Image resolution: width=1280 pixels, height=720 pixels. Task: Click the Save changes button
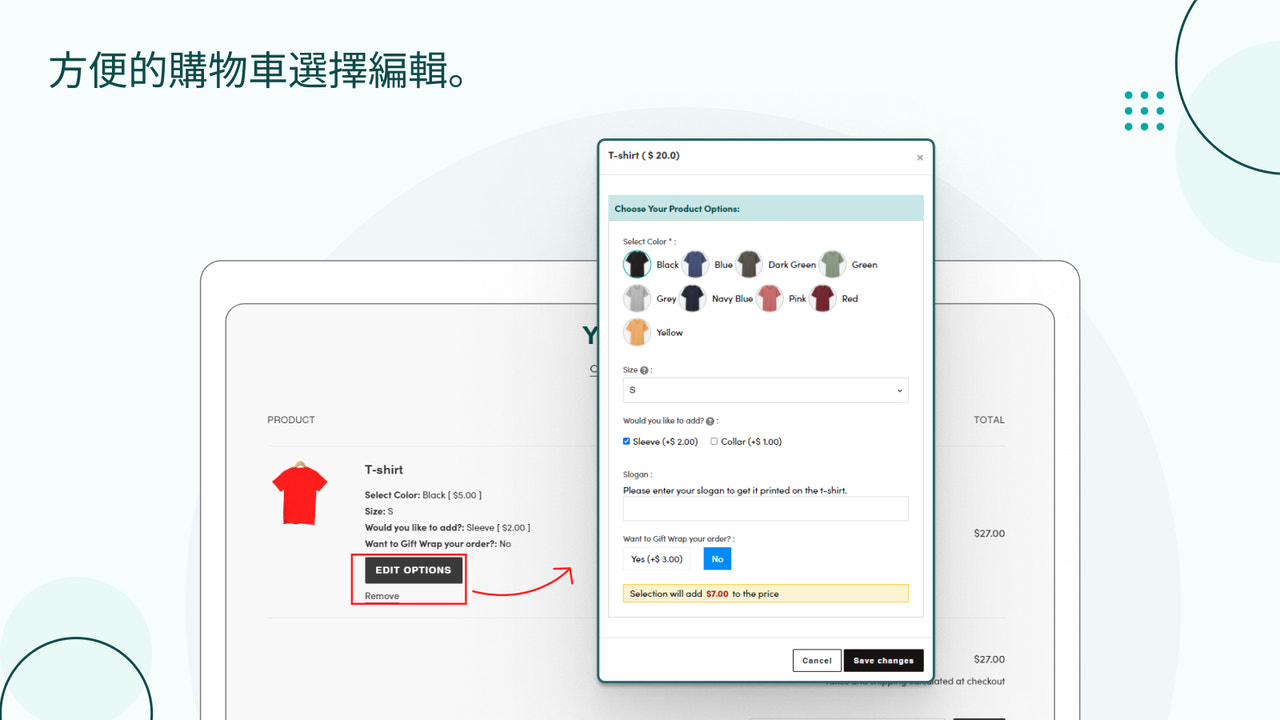tap(883, 660)
